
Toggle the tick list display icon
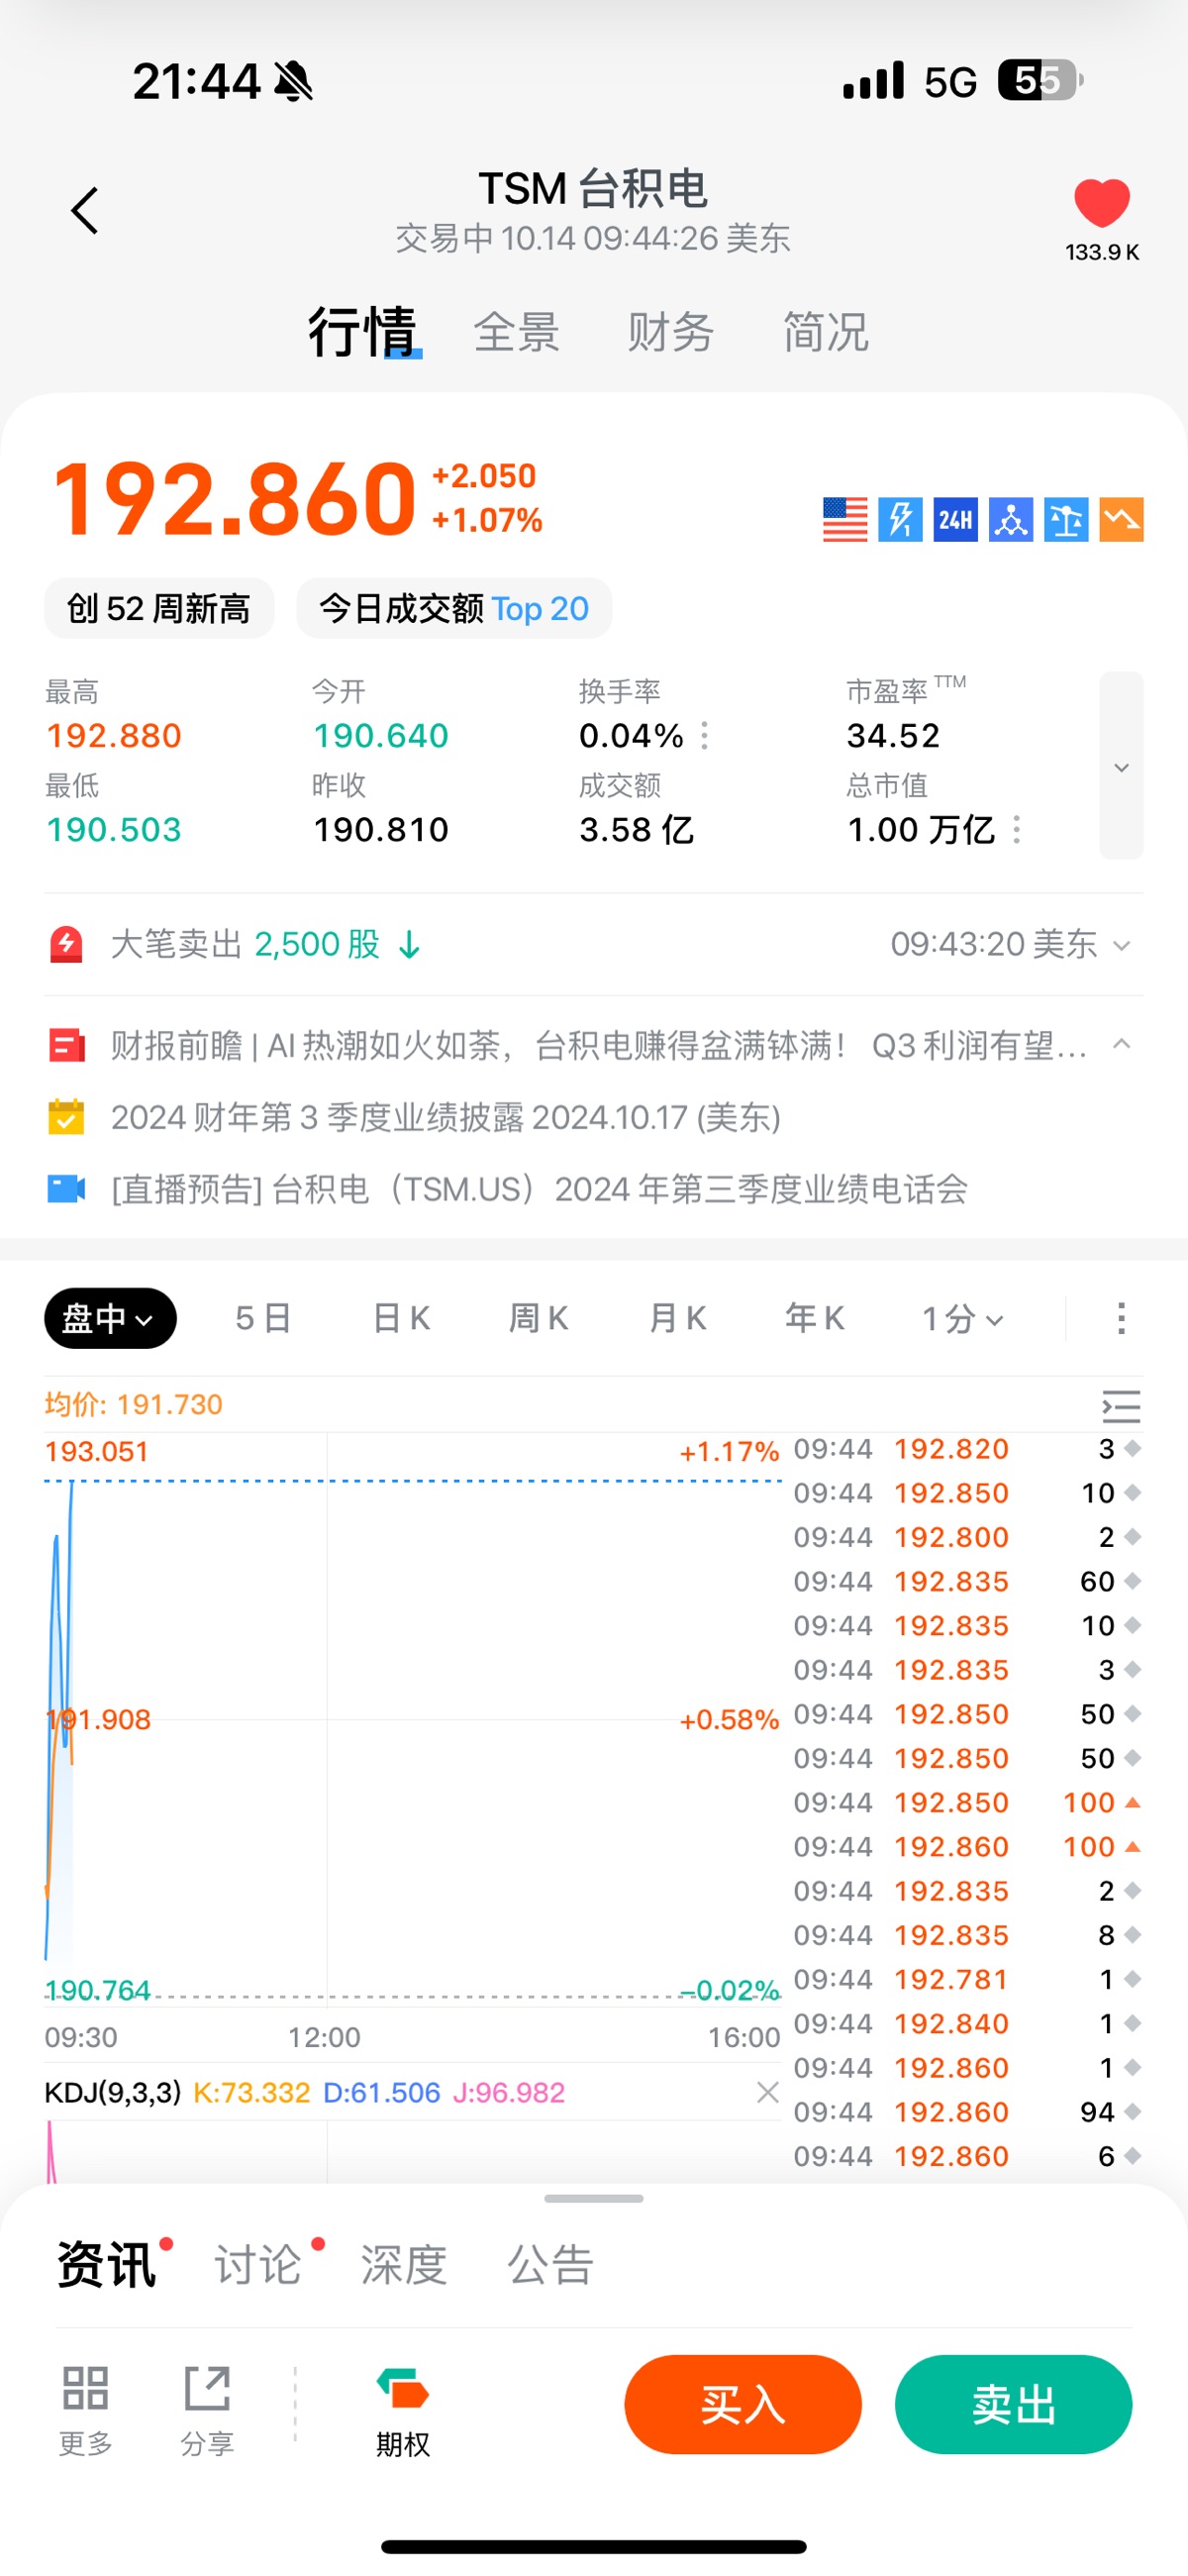1121,1406
